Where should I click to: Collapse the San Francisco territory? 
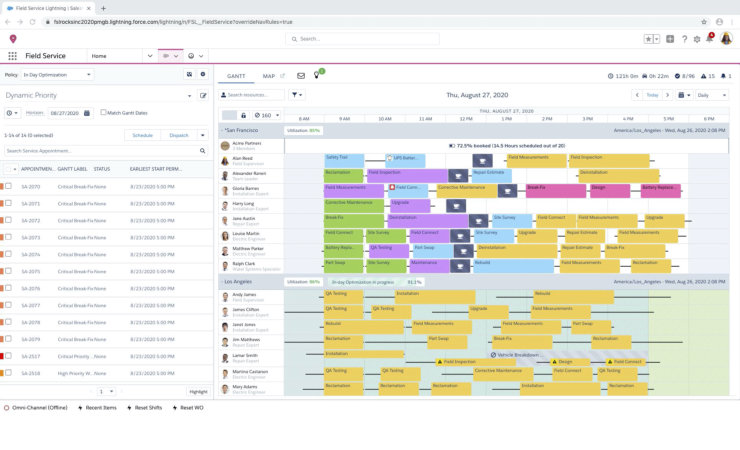222,130
